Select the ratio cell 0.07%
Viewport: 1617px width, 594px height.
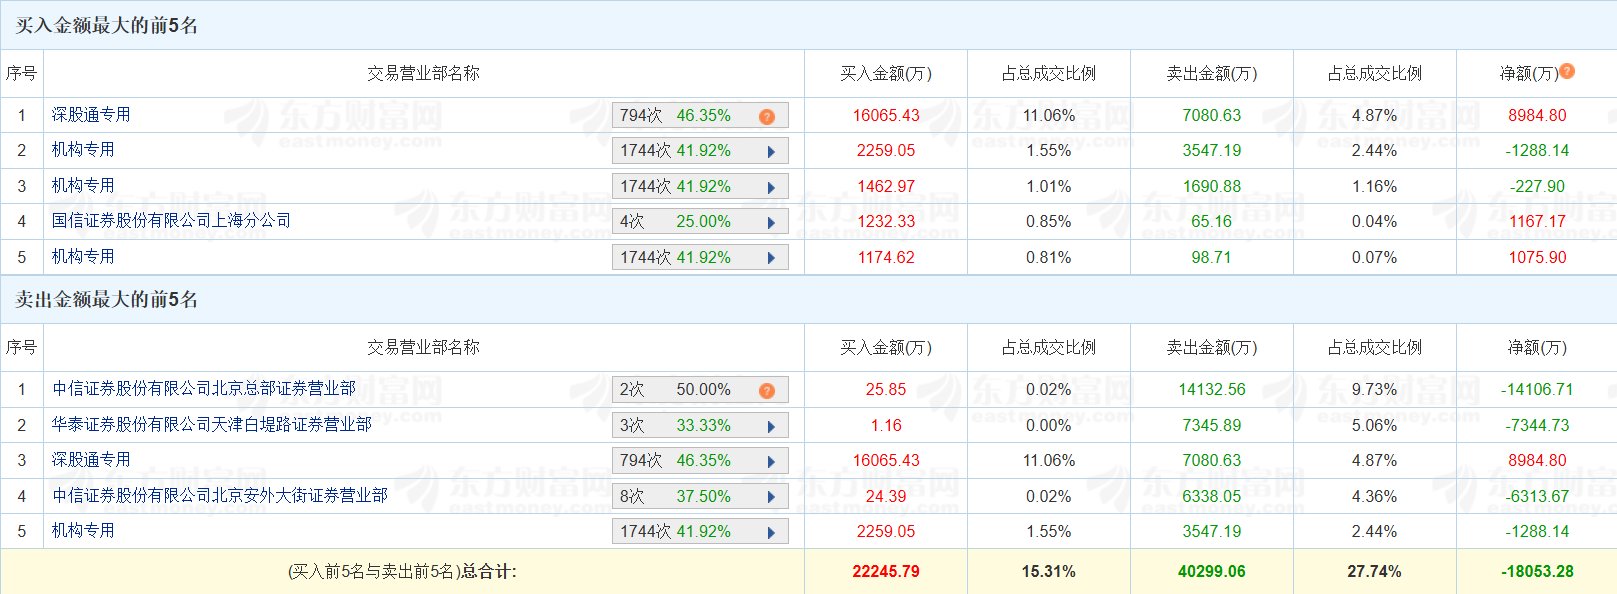point(1375,258)
